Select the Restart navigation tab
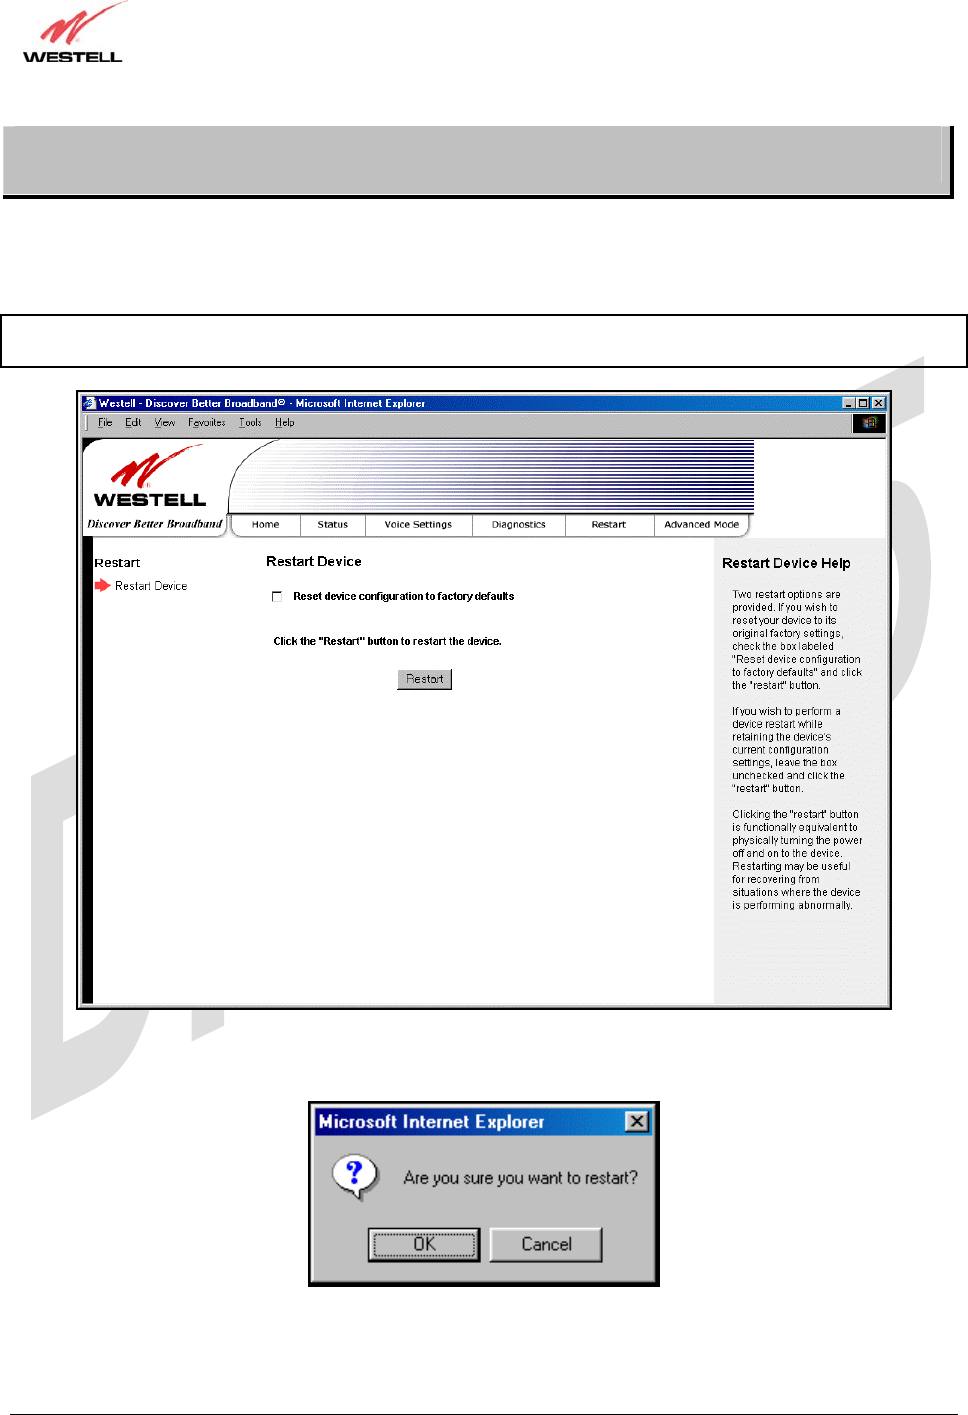Image resolution: width=968 pixels, height=1415 pixels. pyautogui.click(x=608, y=525)
